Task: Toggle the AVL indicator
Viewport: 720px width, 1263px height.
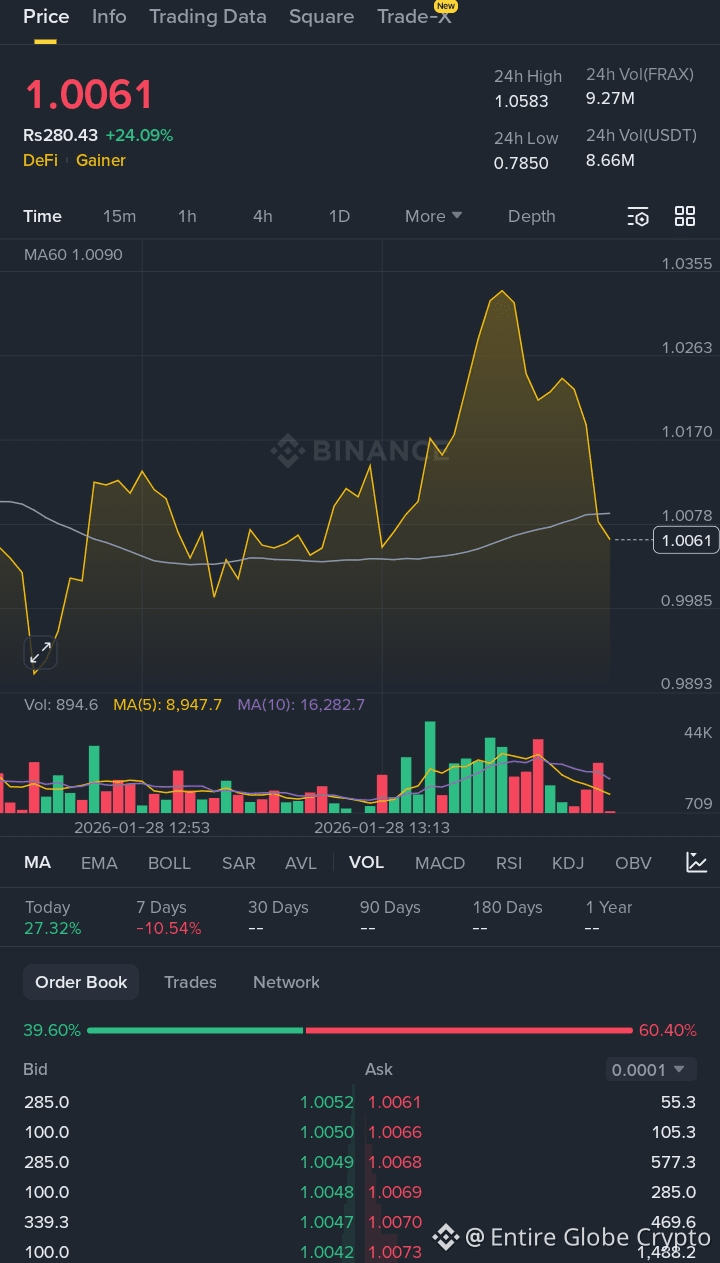Action: (300, 863)
